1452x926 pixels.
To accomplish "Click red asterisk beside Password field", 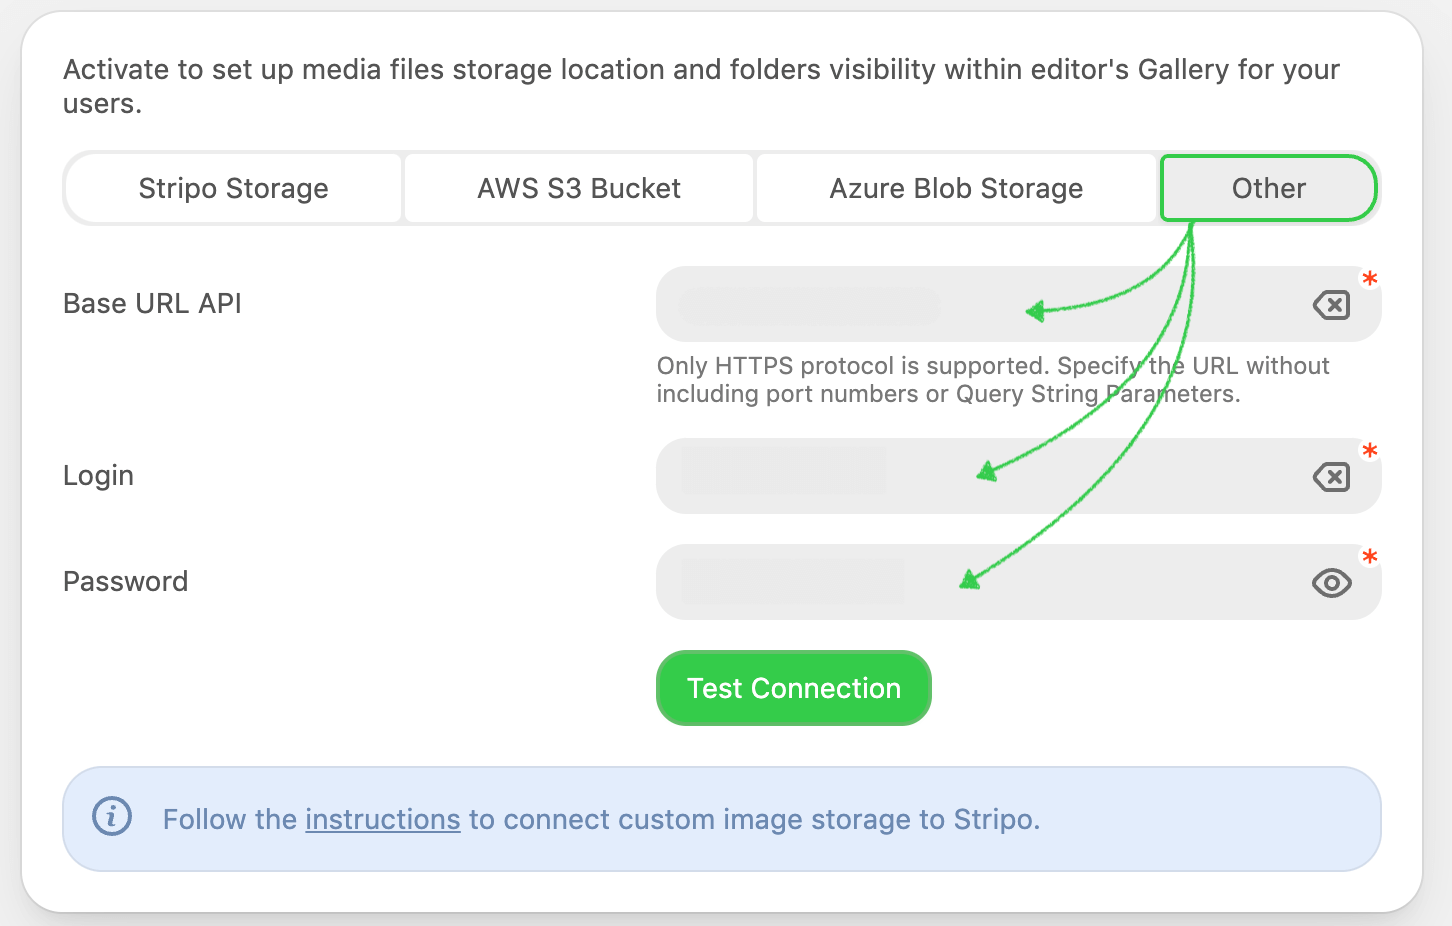I will tap(1370, 557).
